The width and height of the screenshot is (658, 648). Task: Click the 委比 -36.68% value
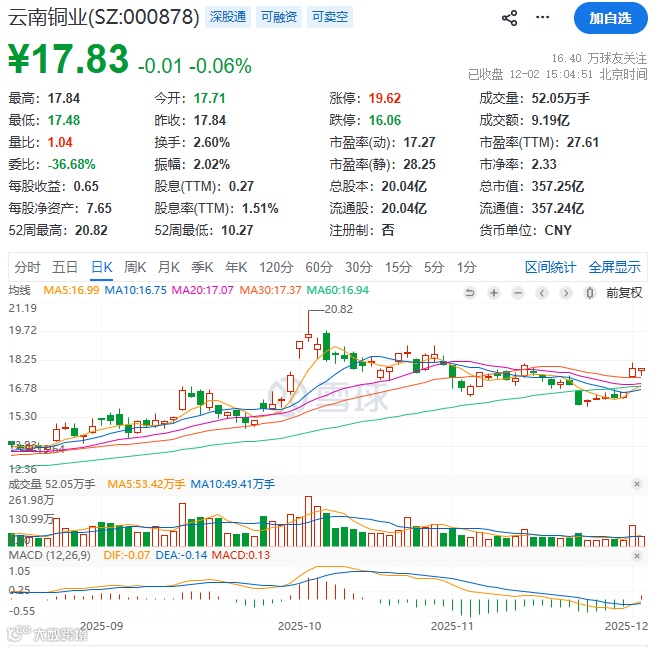point(71,164)
